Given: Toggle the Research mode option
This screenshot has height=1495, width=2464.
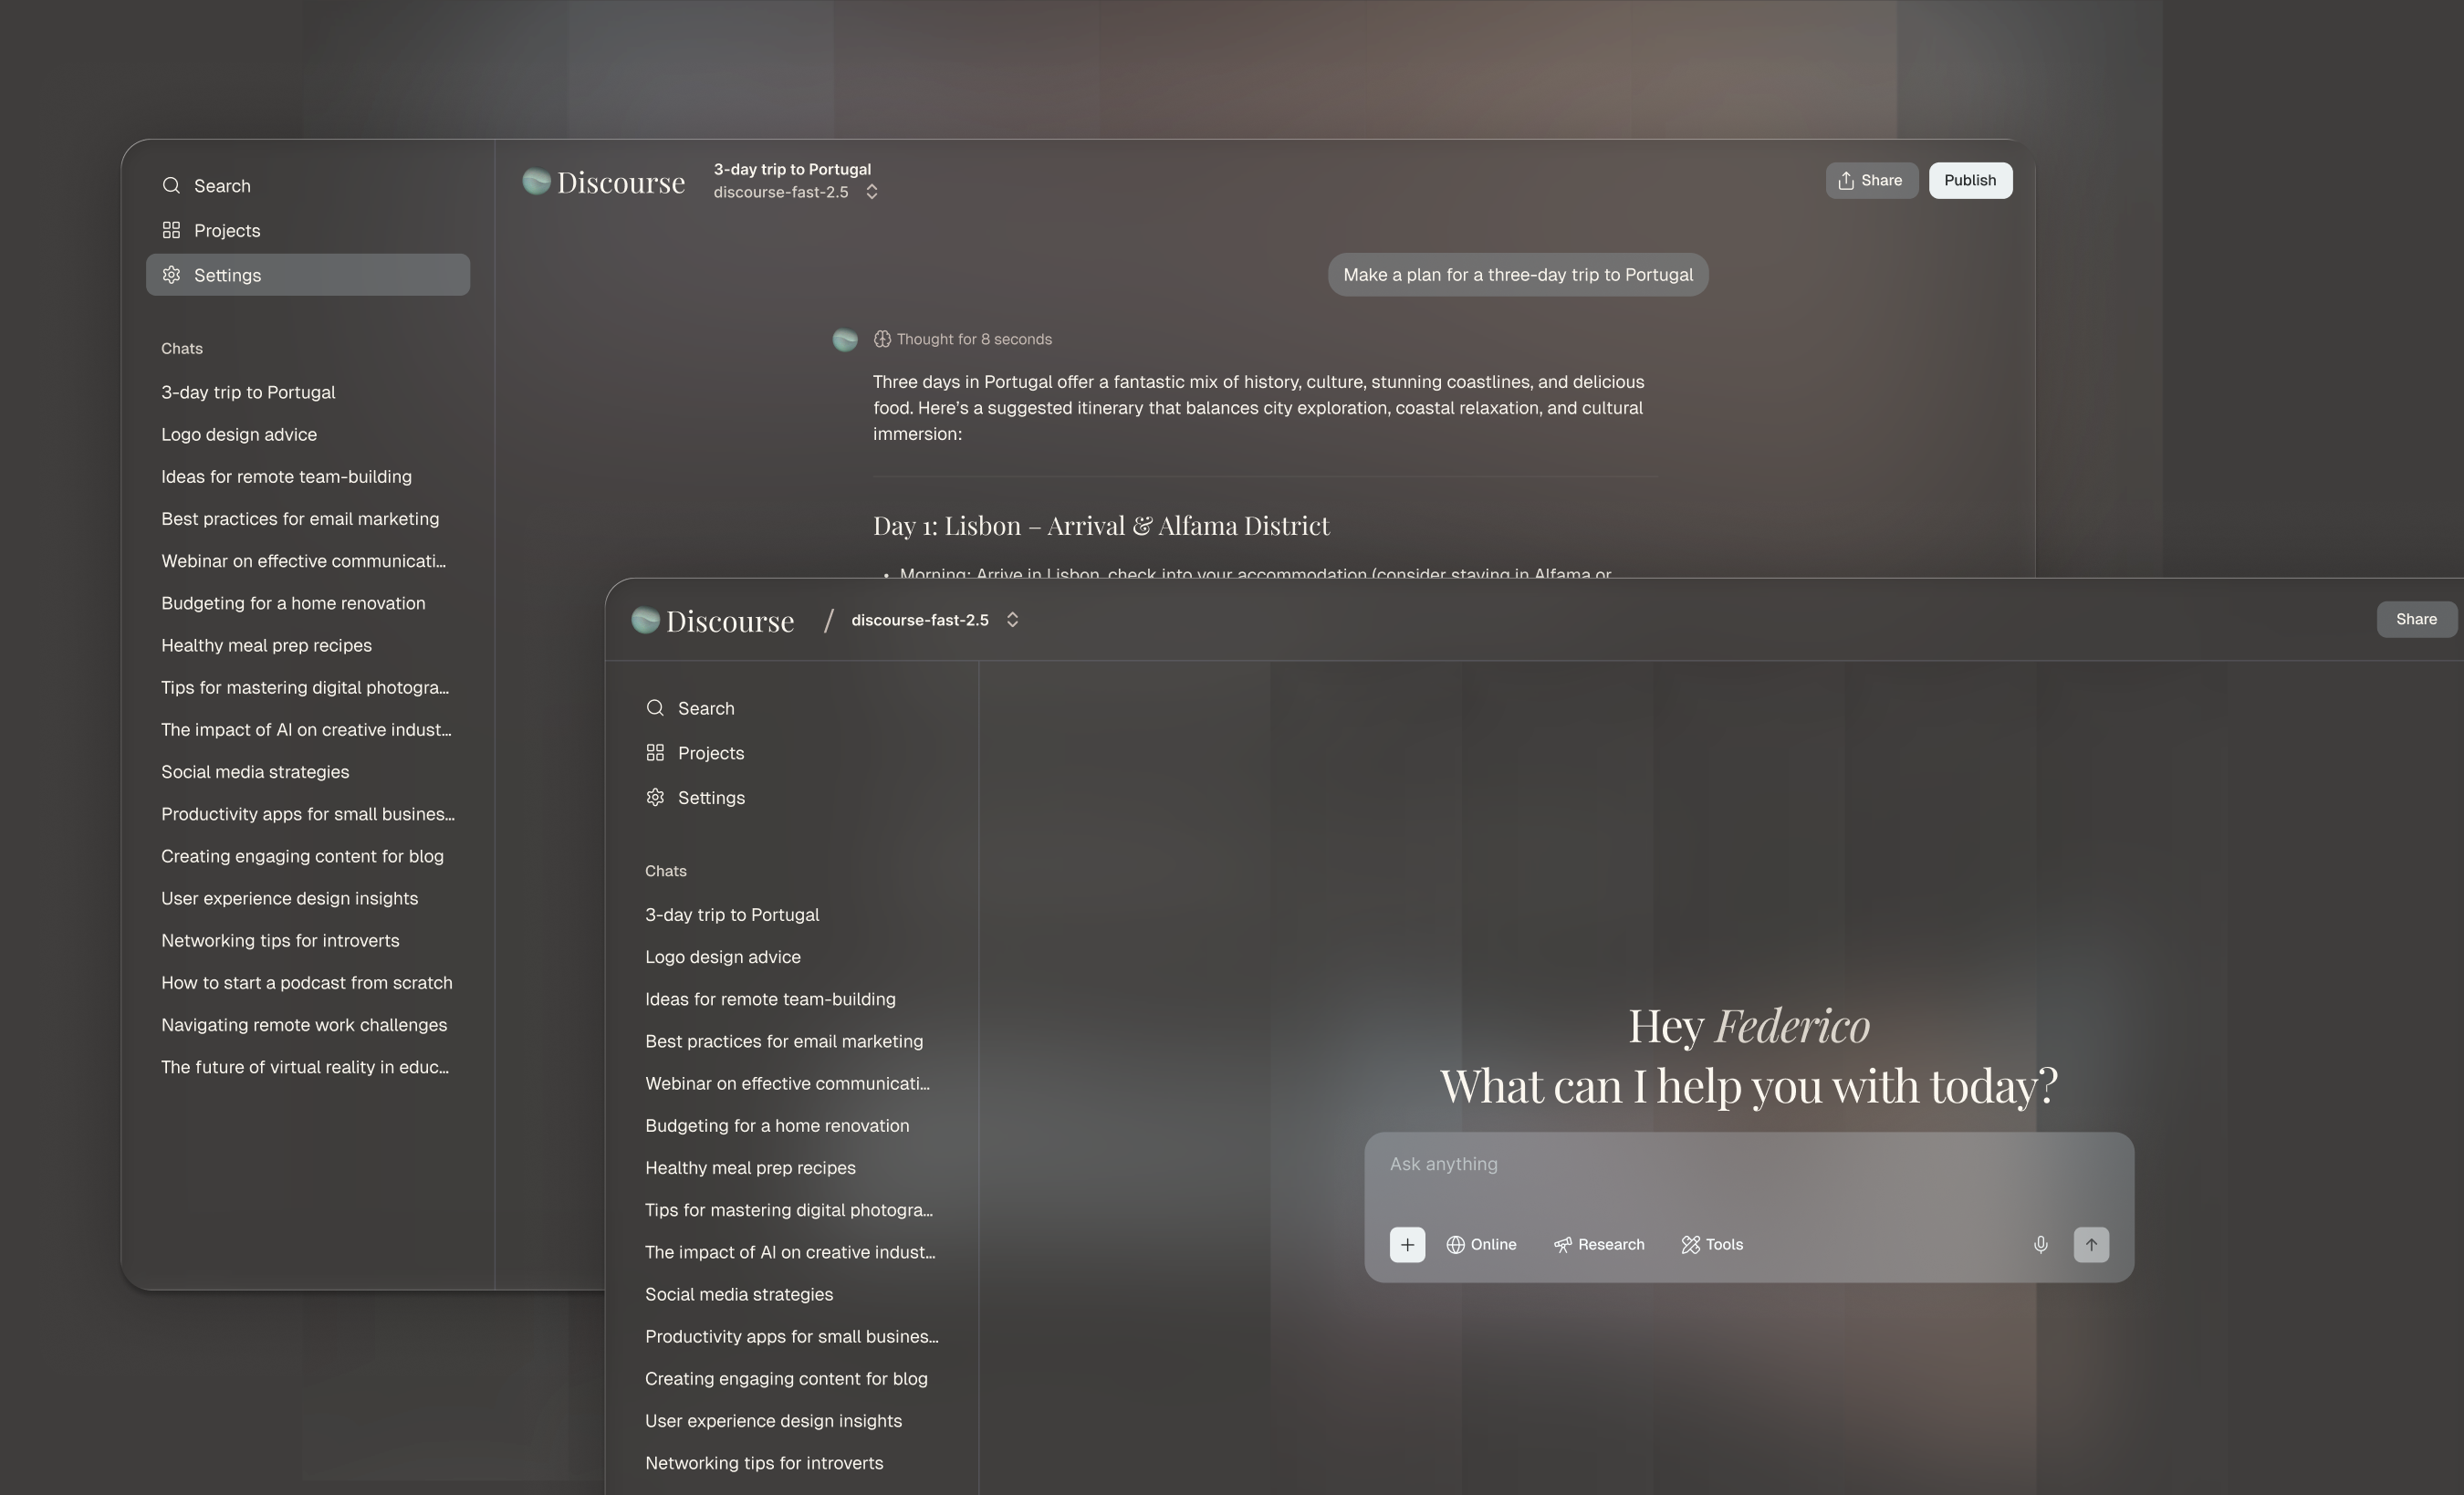Looking at the screenshot, I should pyautogui.click(x=1598, y=1244).
